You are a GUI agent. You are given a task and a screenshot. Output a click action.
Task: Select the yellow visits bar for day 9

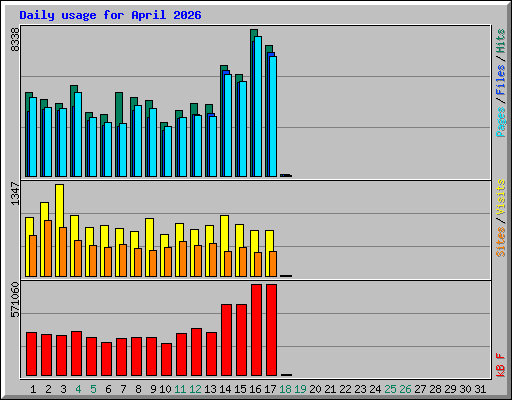(x=149, y=247)
